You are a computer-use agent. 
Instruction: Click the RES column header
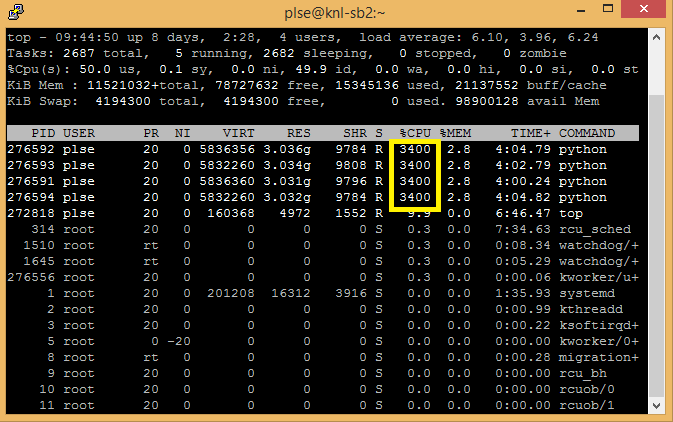[299, 134]
